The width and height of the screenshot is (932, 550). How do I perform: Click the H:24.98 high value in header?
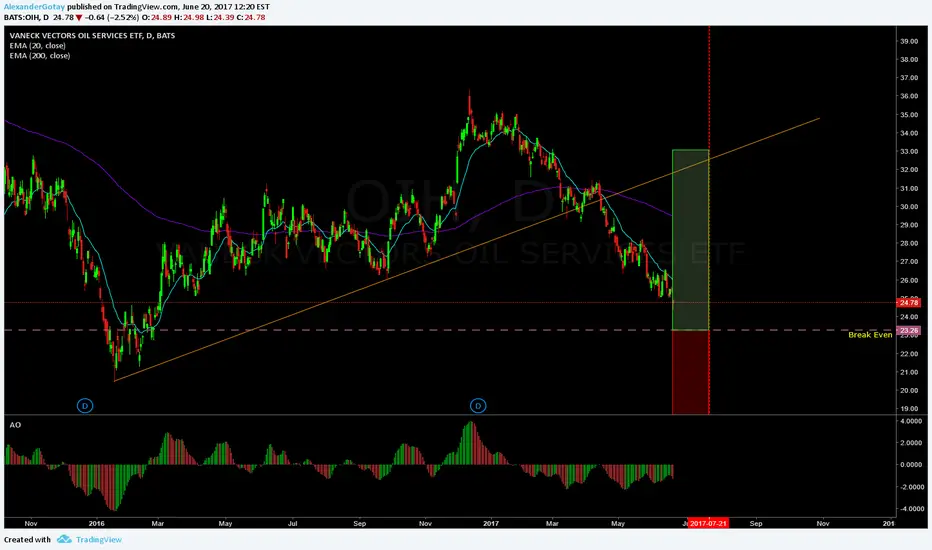(x=189, y=17)
